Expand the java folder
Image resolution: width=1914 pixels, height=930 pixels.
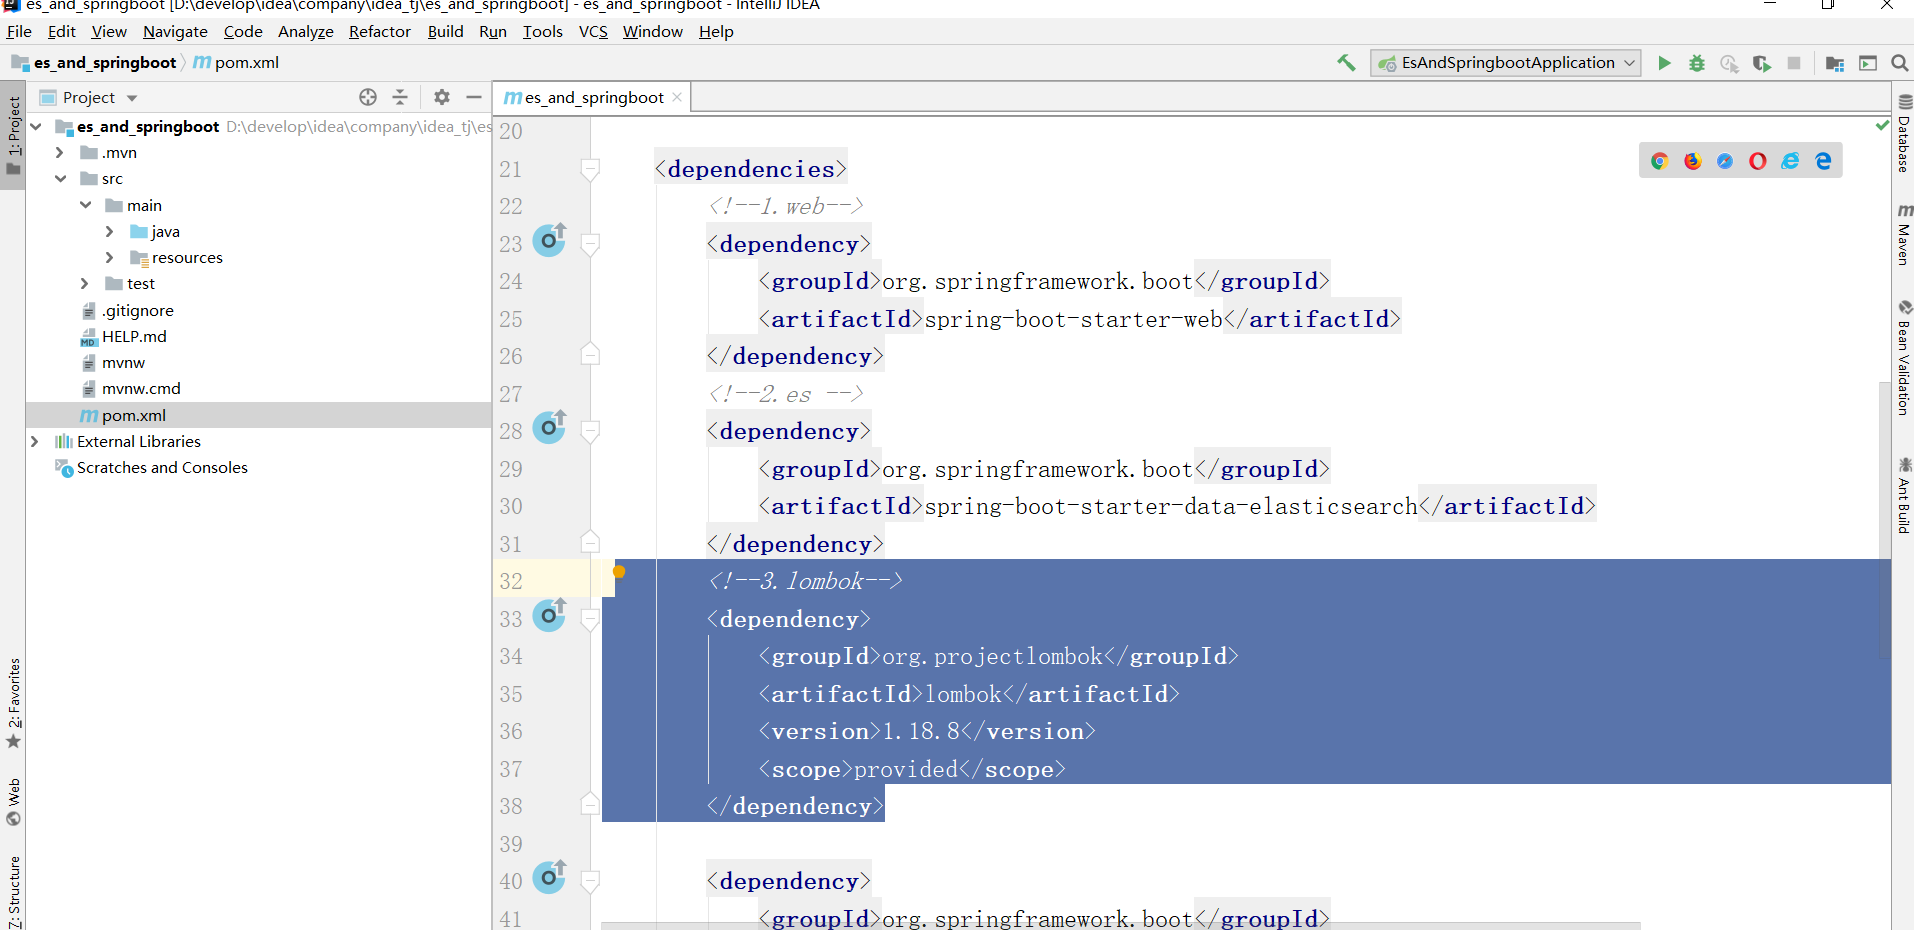(x=110, y=231)
